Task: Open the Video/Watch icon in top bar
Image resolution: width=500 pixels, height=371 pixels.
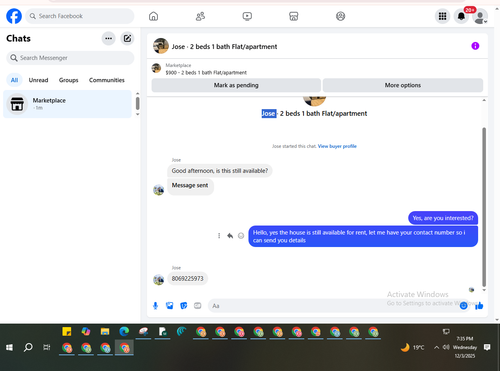Action: [247, 16]
